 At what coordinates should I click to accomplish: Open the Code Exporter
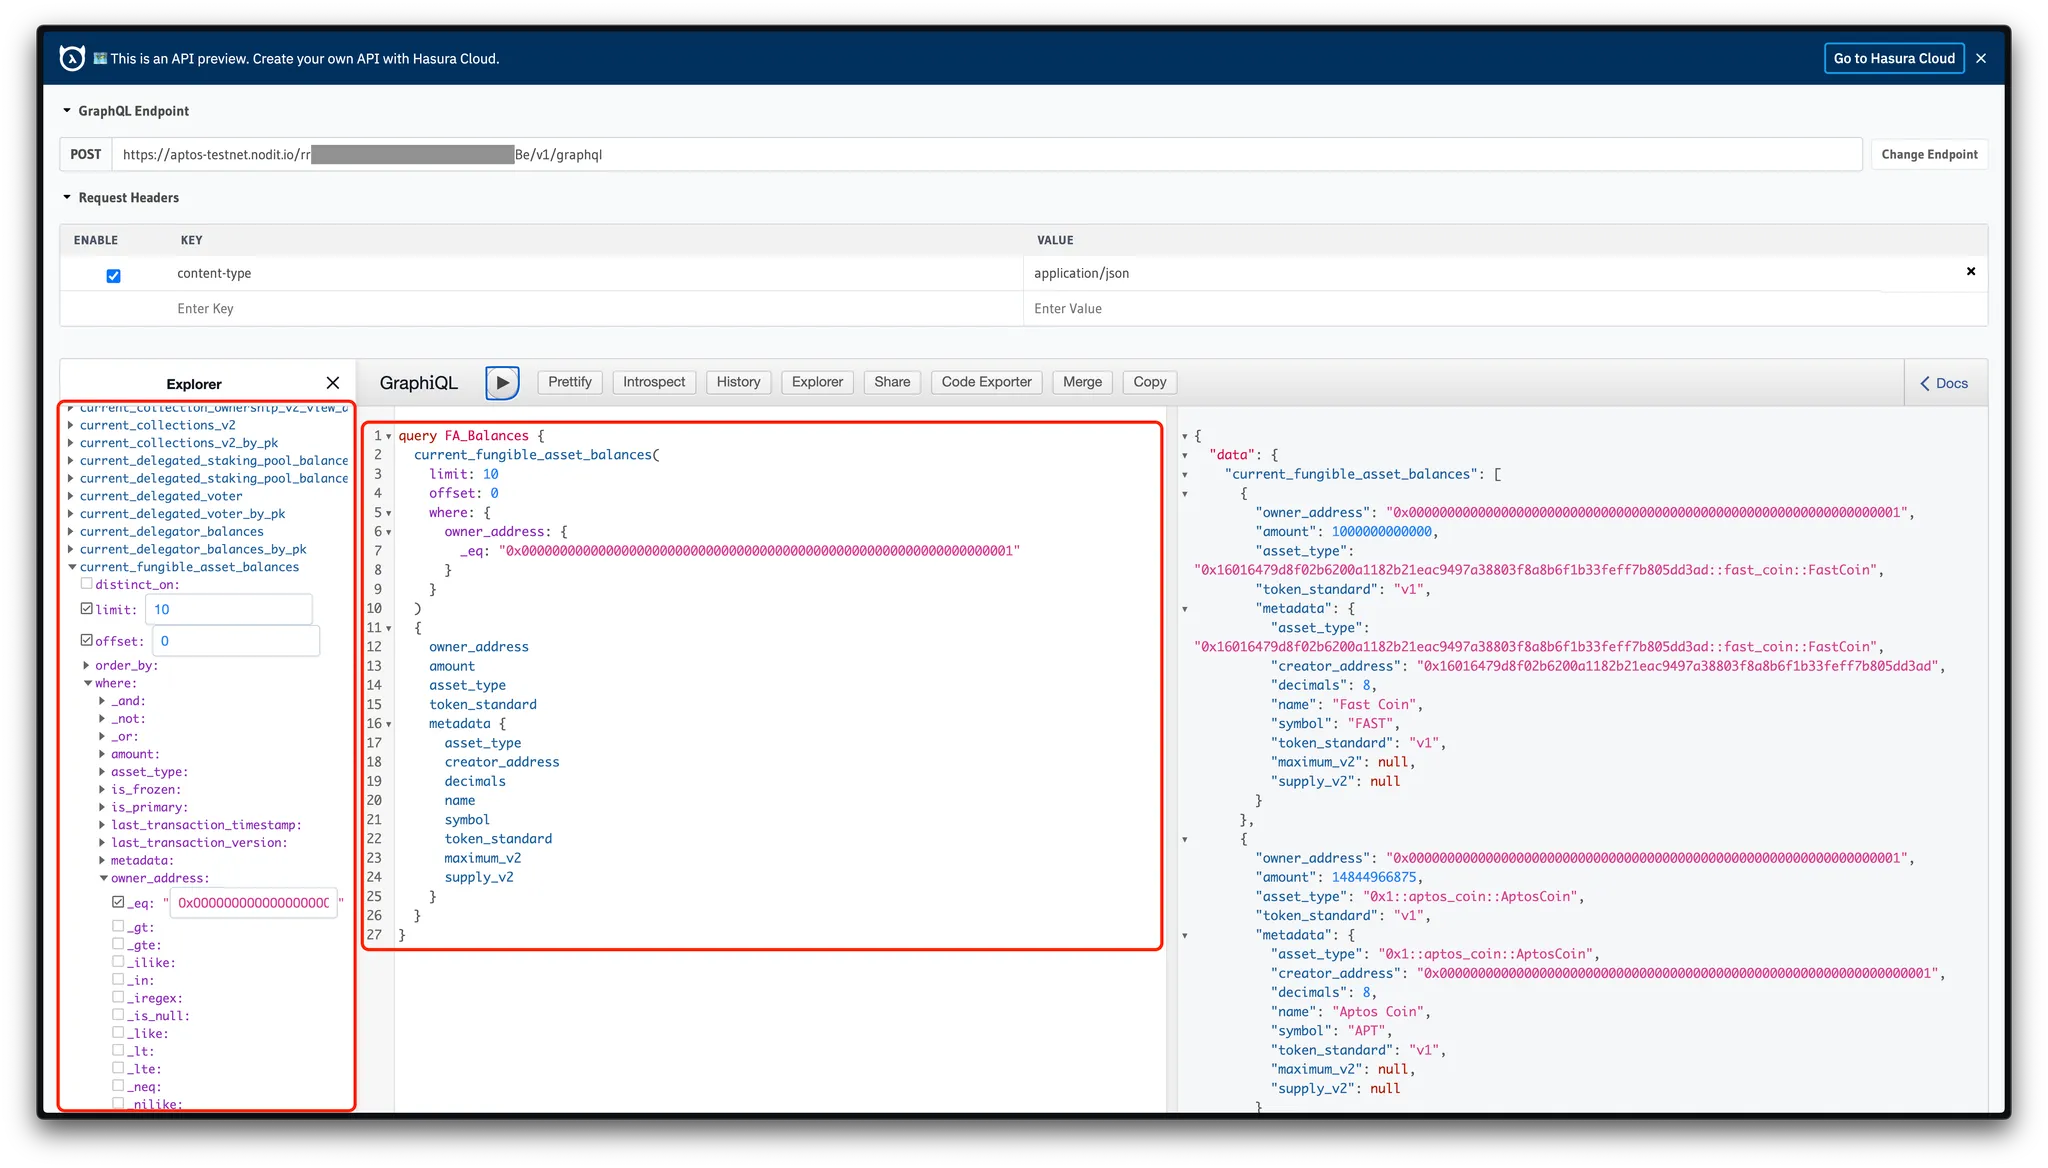(x=986, y=382)
